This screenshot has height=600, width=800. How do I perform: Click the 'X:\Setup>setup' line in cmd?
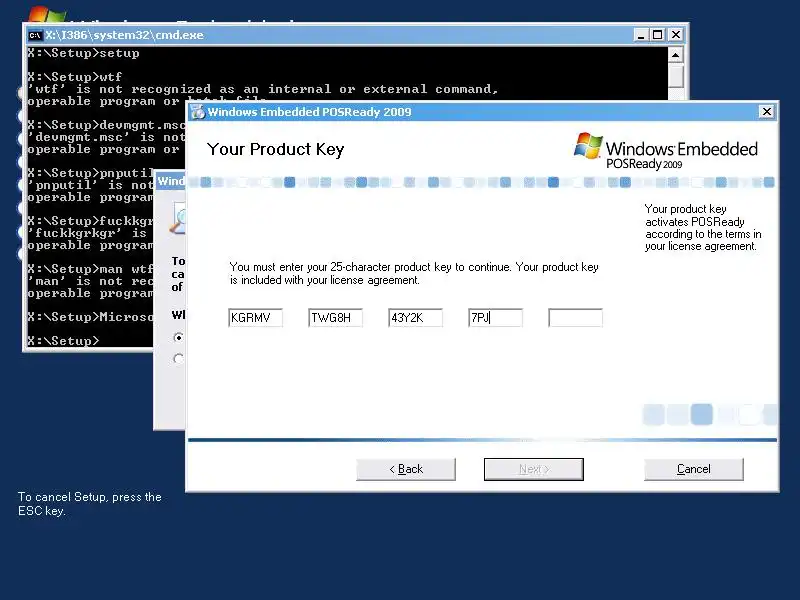tap(84, 53)
